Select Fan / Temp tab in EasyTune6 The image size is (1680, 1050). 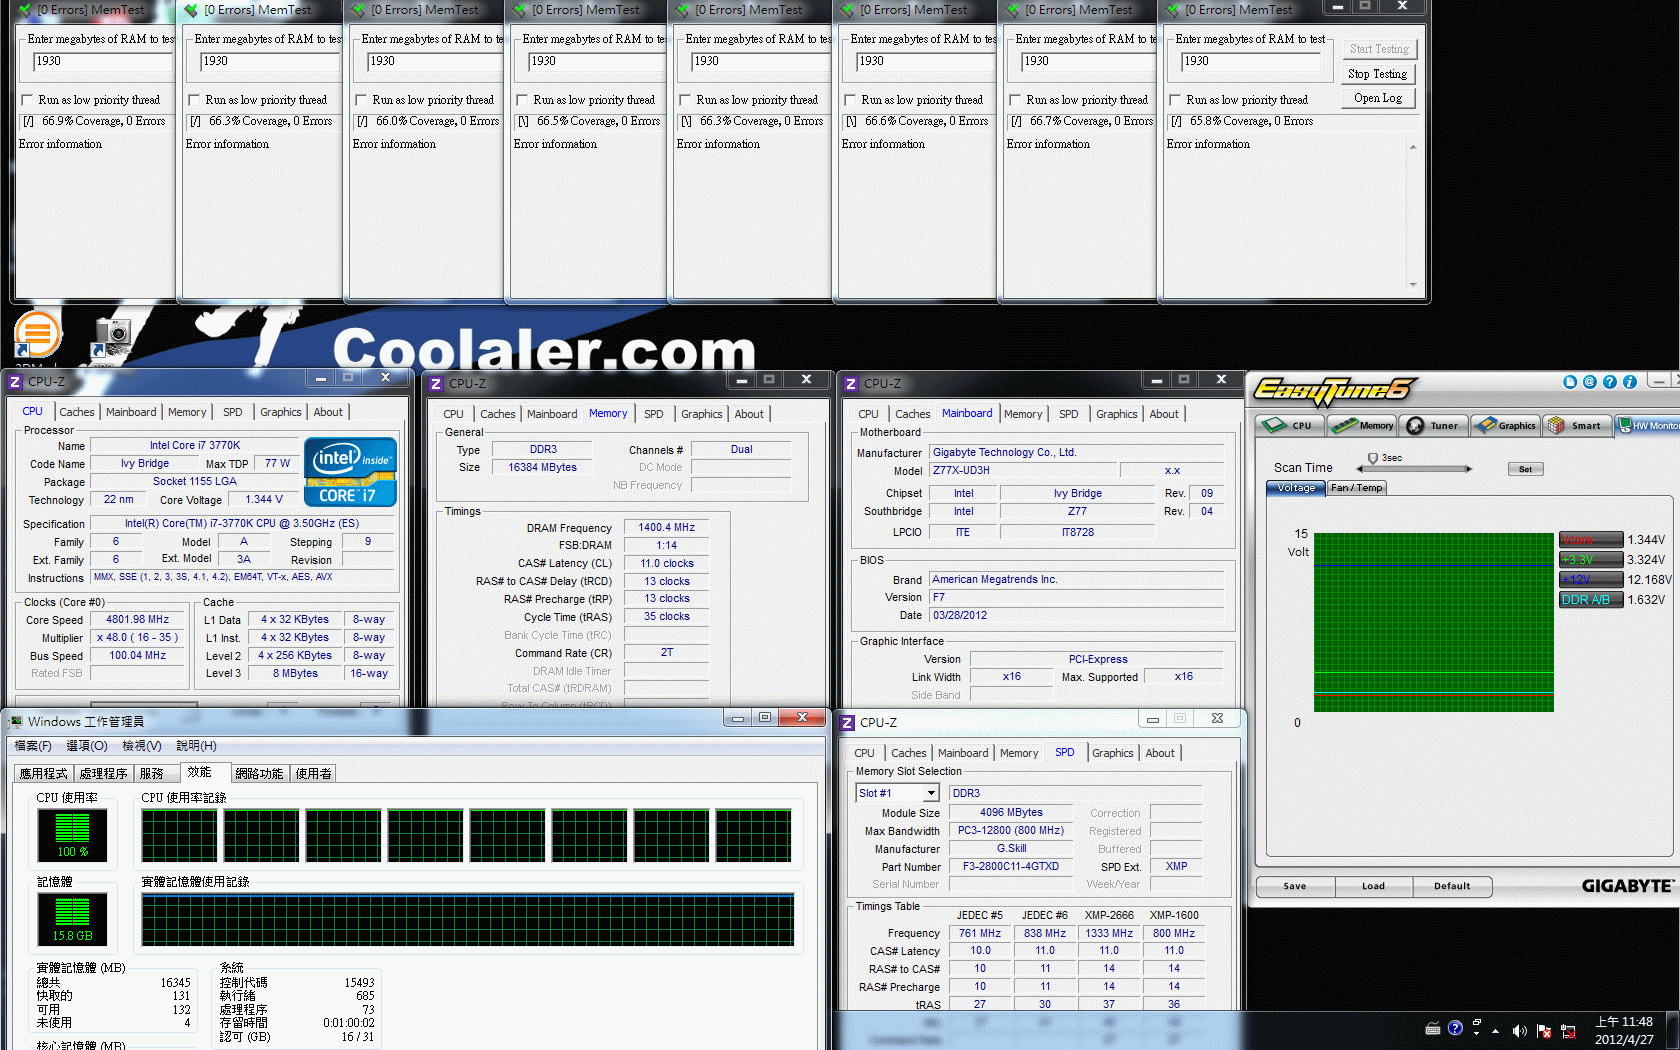click(x=1357, y=488)
